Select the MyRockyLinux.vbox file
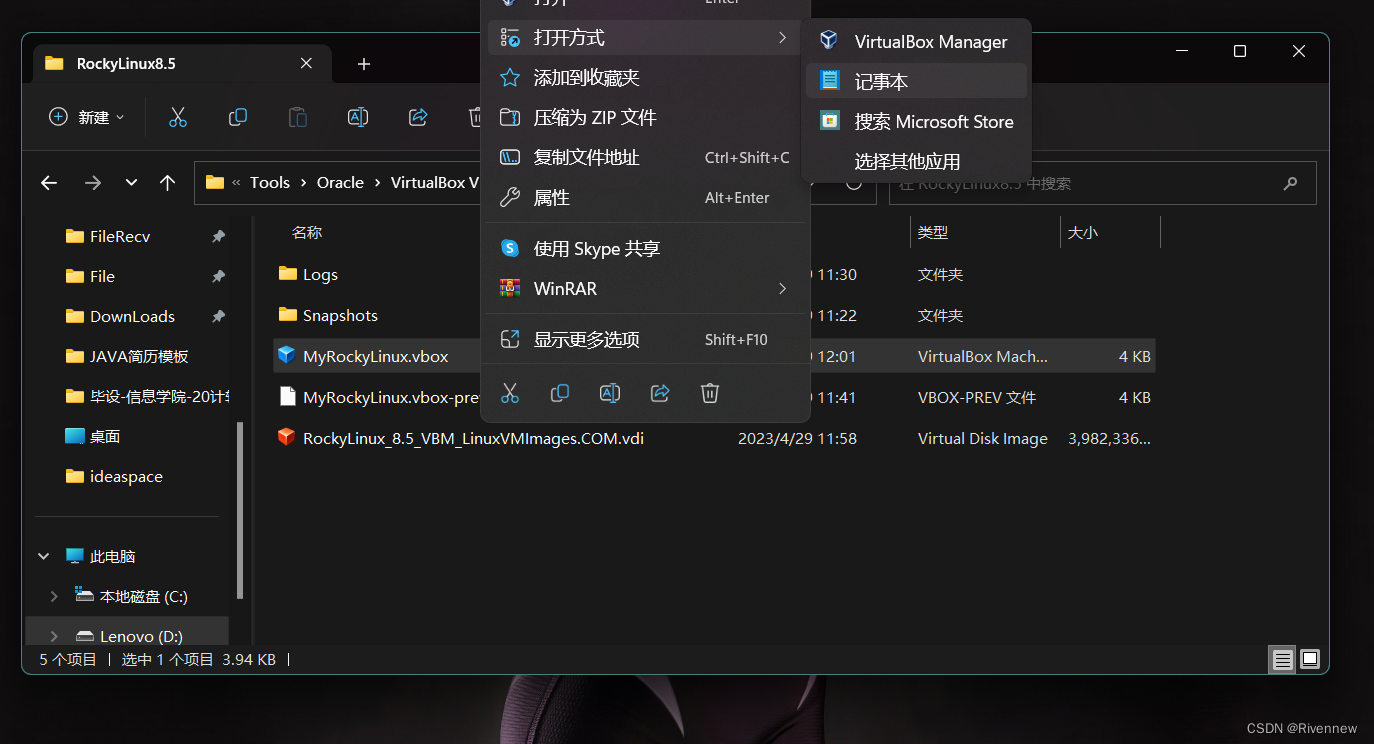Image resolution: width=1374 pixels, height=744 pixels. 375,356
